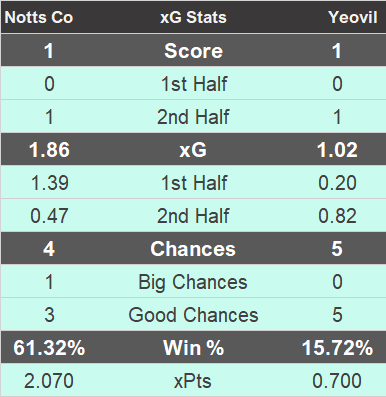Click Notts Co win percentage 61.32%
This screenshot has height=397, width=386.
(49, 348)
